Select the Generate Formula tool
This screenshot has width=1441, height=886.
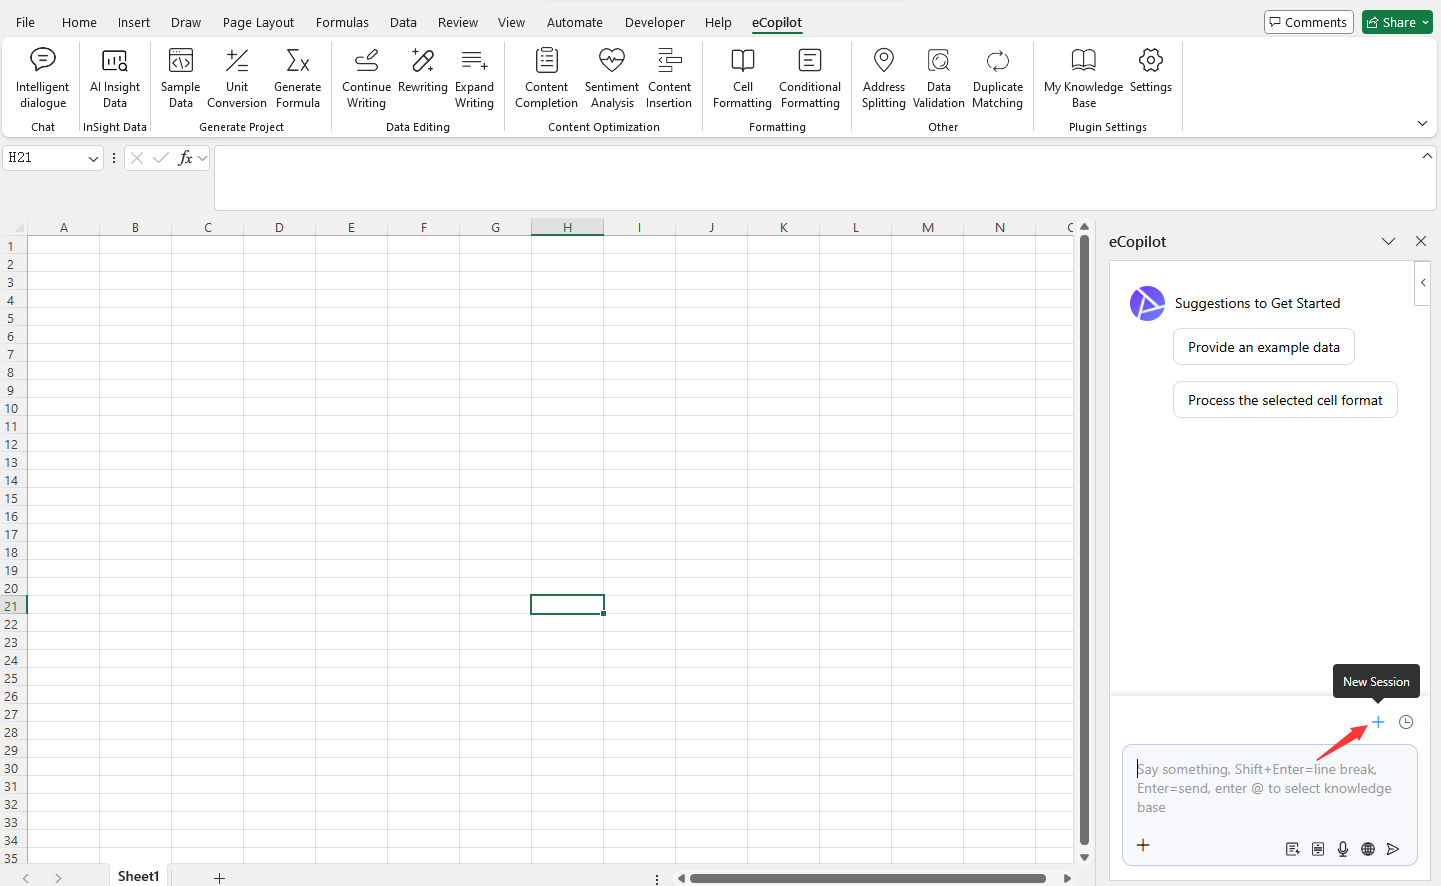(298, 78)
